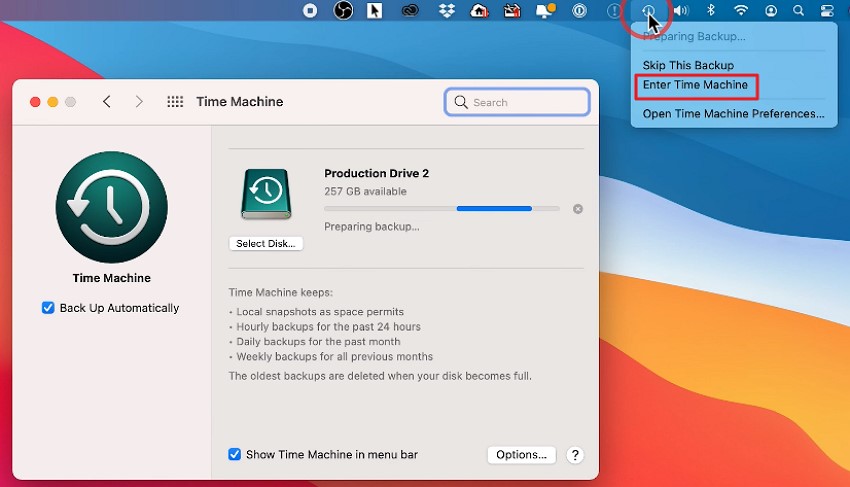
Task: Open the Creative Cloud menu bar icon
Action: click(410, 10)
